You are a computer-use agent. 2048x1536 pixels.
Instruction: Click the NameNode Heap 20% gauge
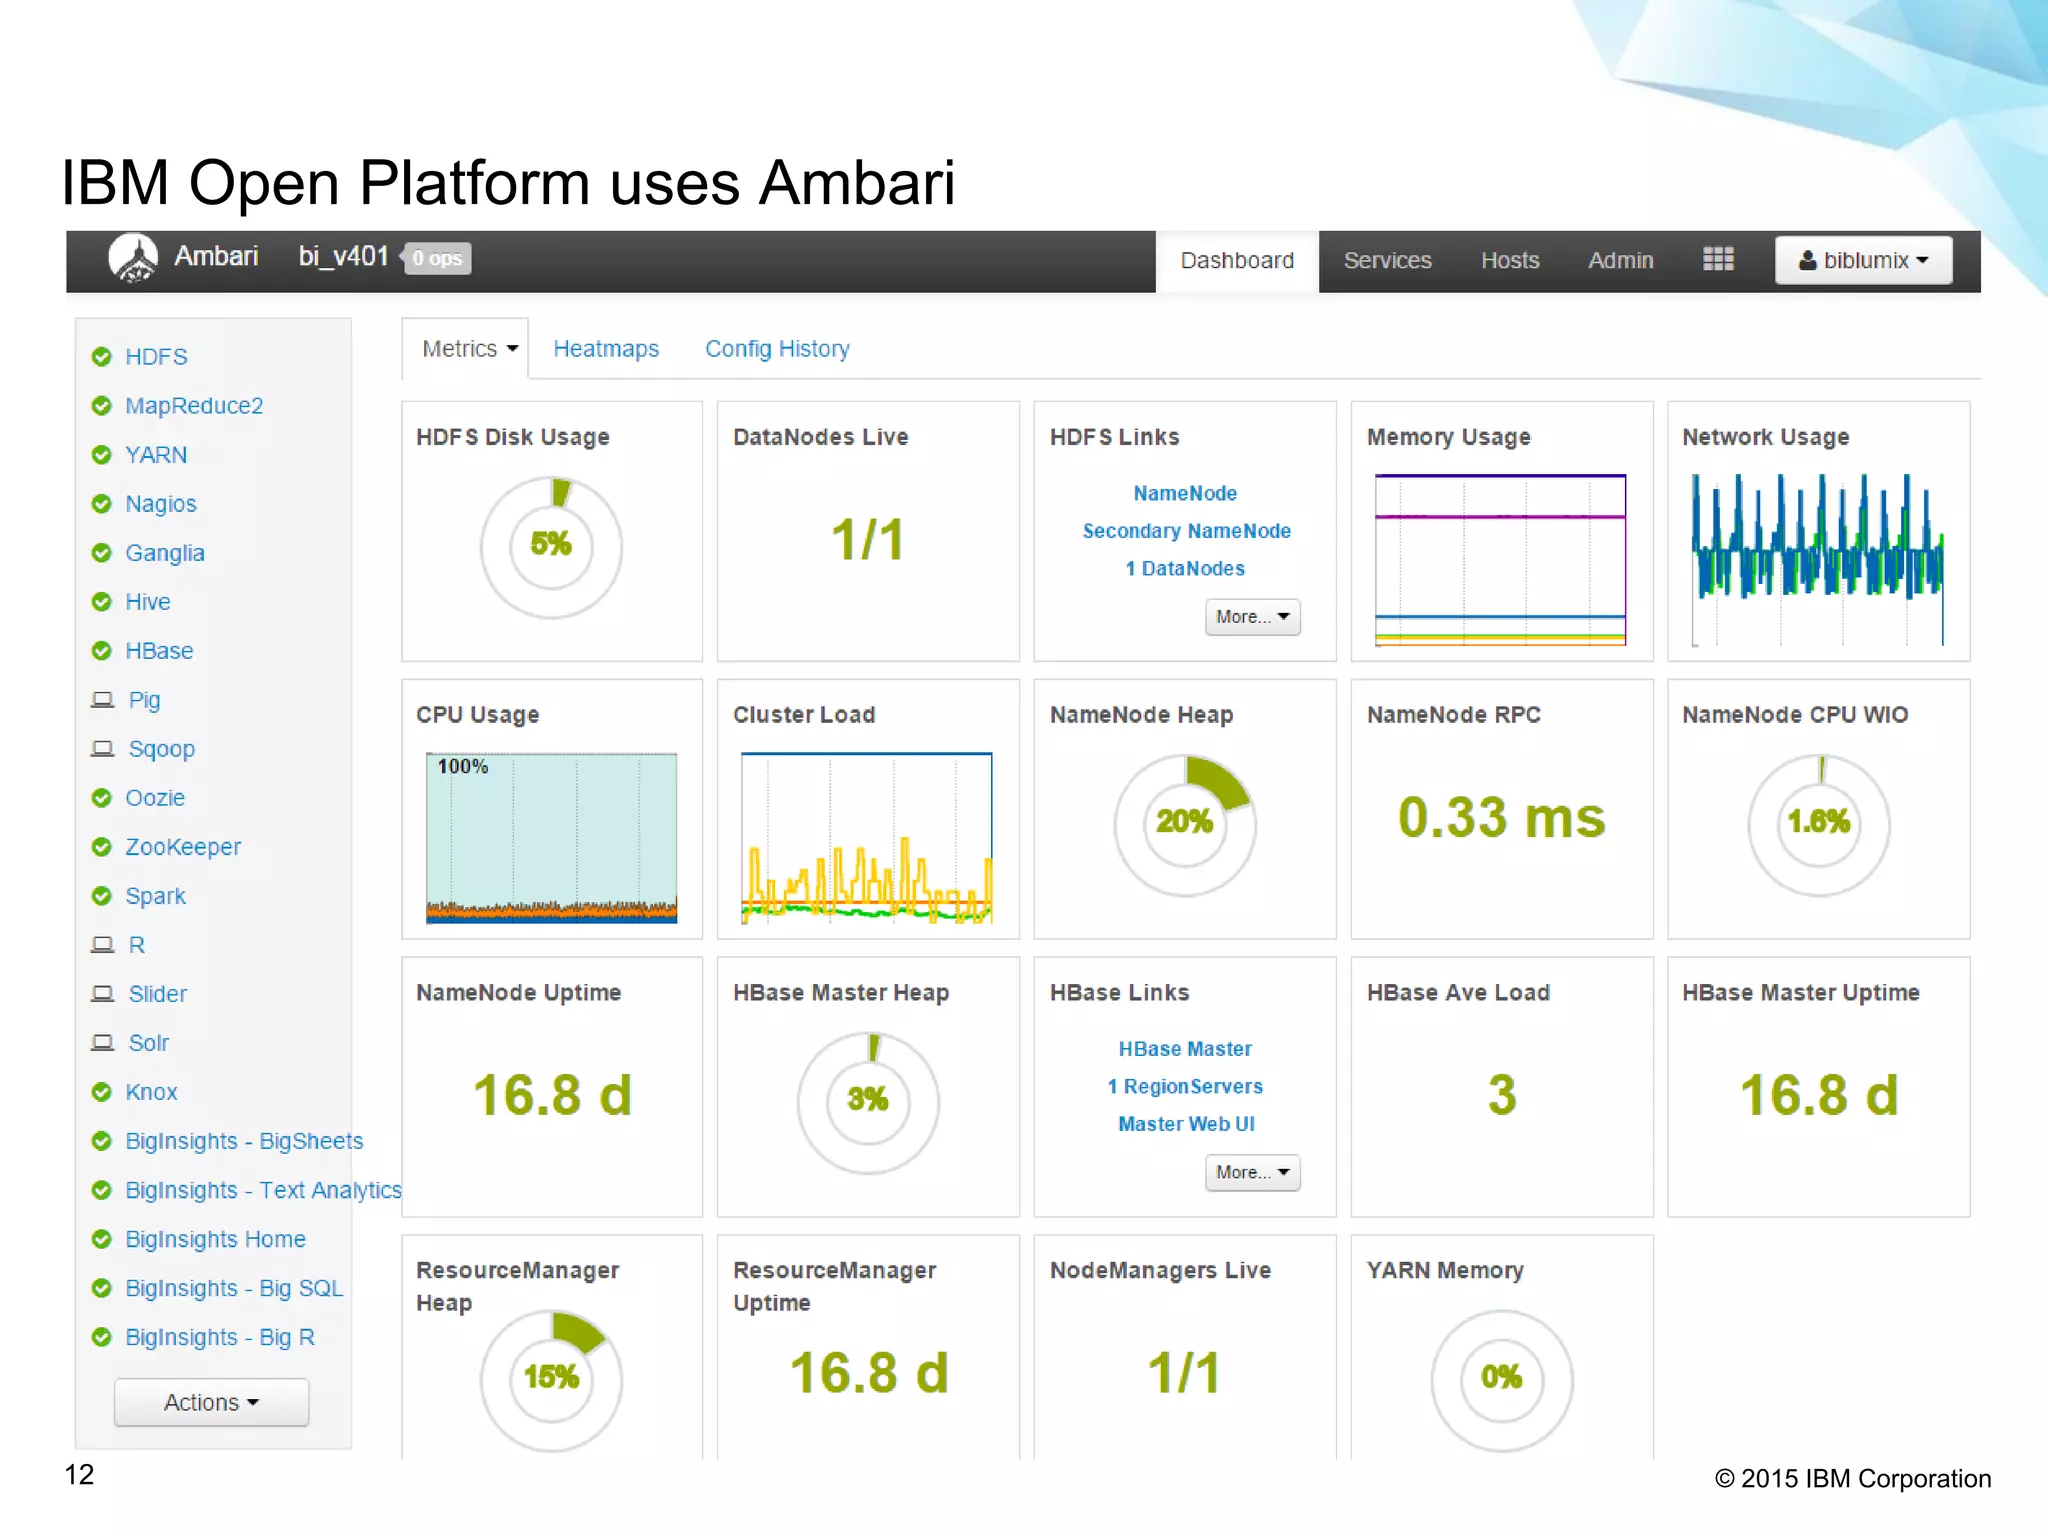(1185, 824)
